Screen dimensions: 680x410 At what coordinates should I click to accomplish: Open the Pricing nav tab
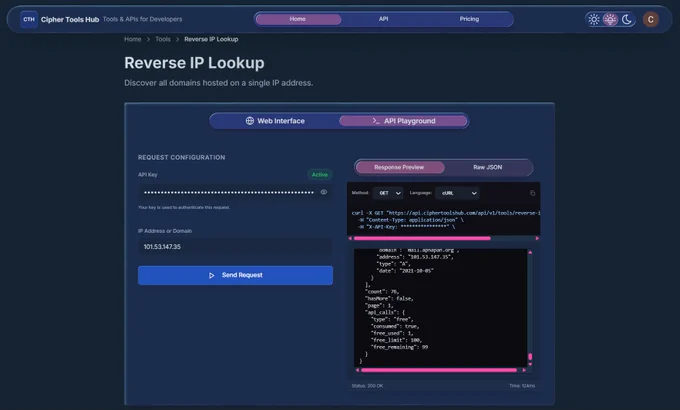469,19
